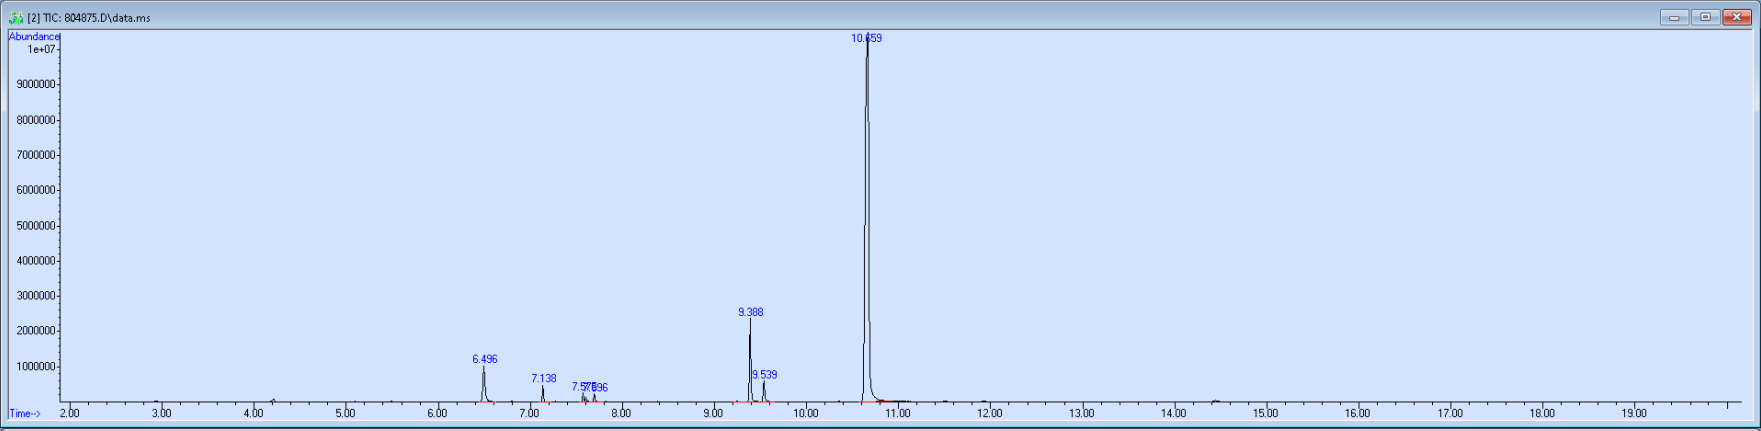Click the TIC window title icon

(16, 18)
